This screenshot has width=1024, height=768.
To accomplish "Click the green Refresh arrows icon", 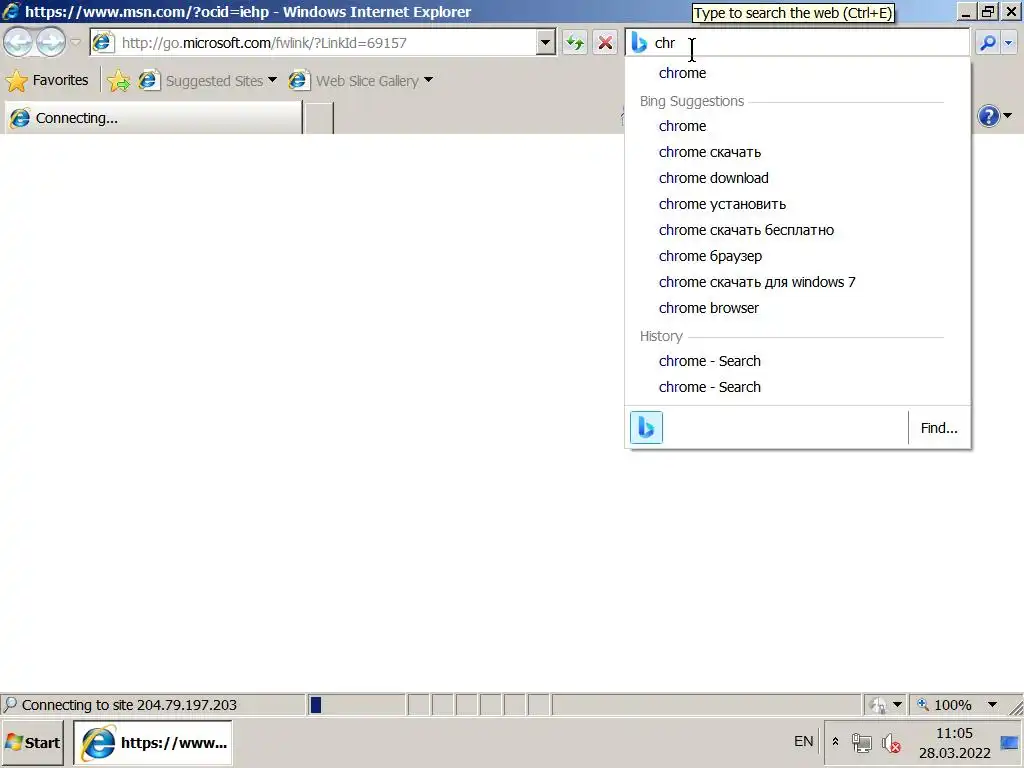I will pyautogui.click(x=575, y=43).
